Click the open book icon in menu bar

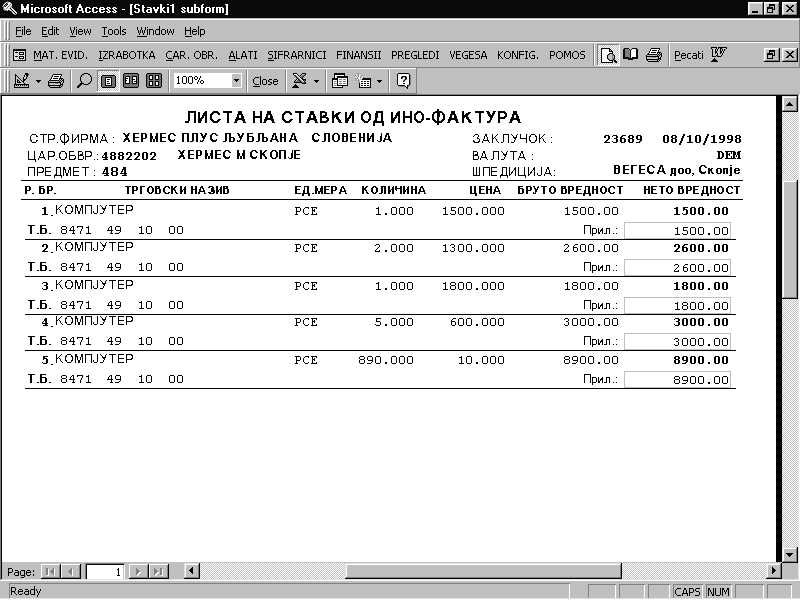pos(630,55)
